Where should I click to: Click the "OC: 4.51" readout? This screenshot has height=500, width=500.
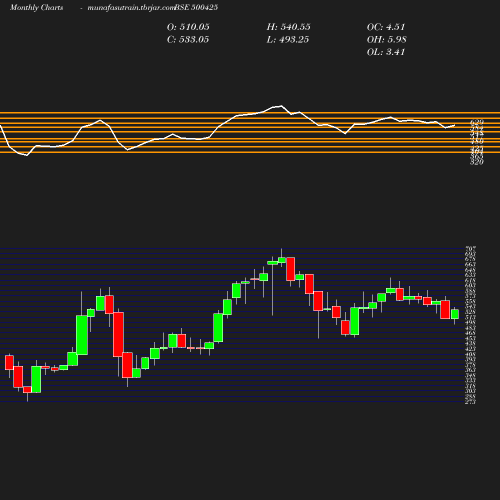coord(386,27)
